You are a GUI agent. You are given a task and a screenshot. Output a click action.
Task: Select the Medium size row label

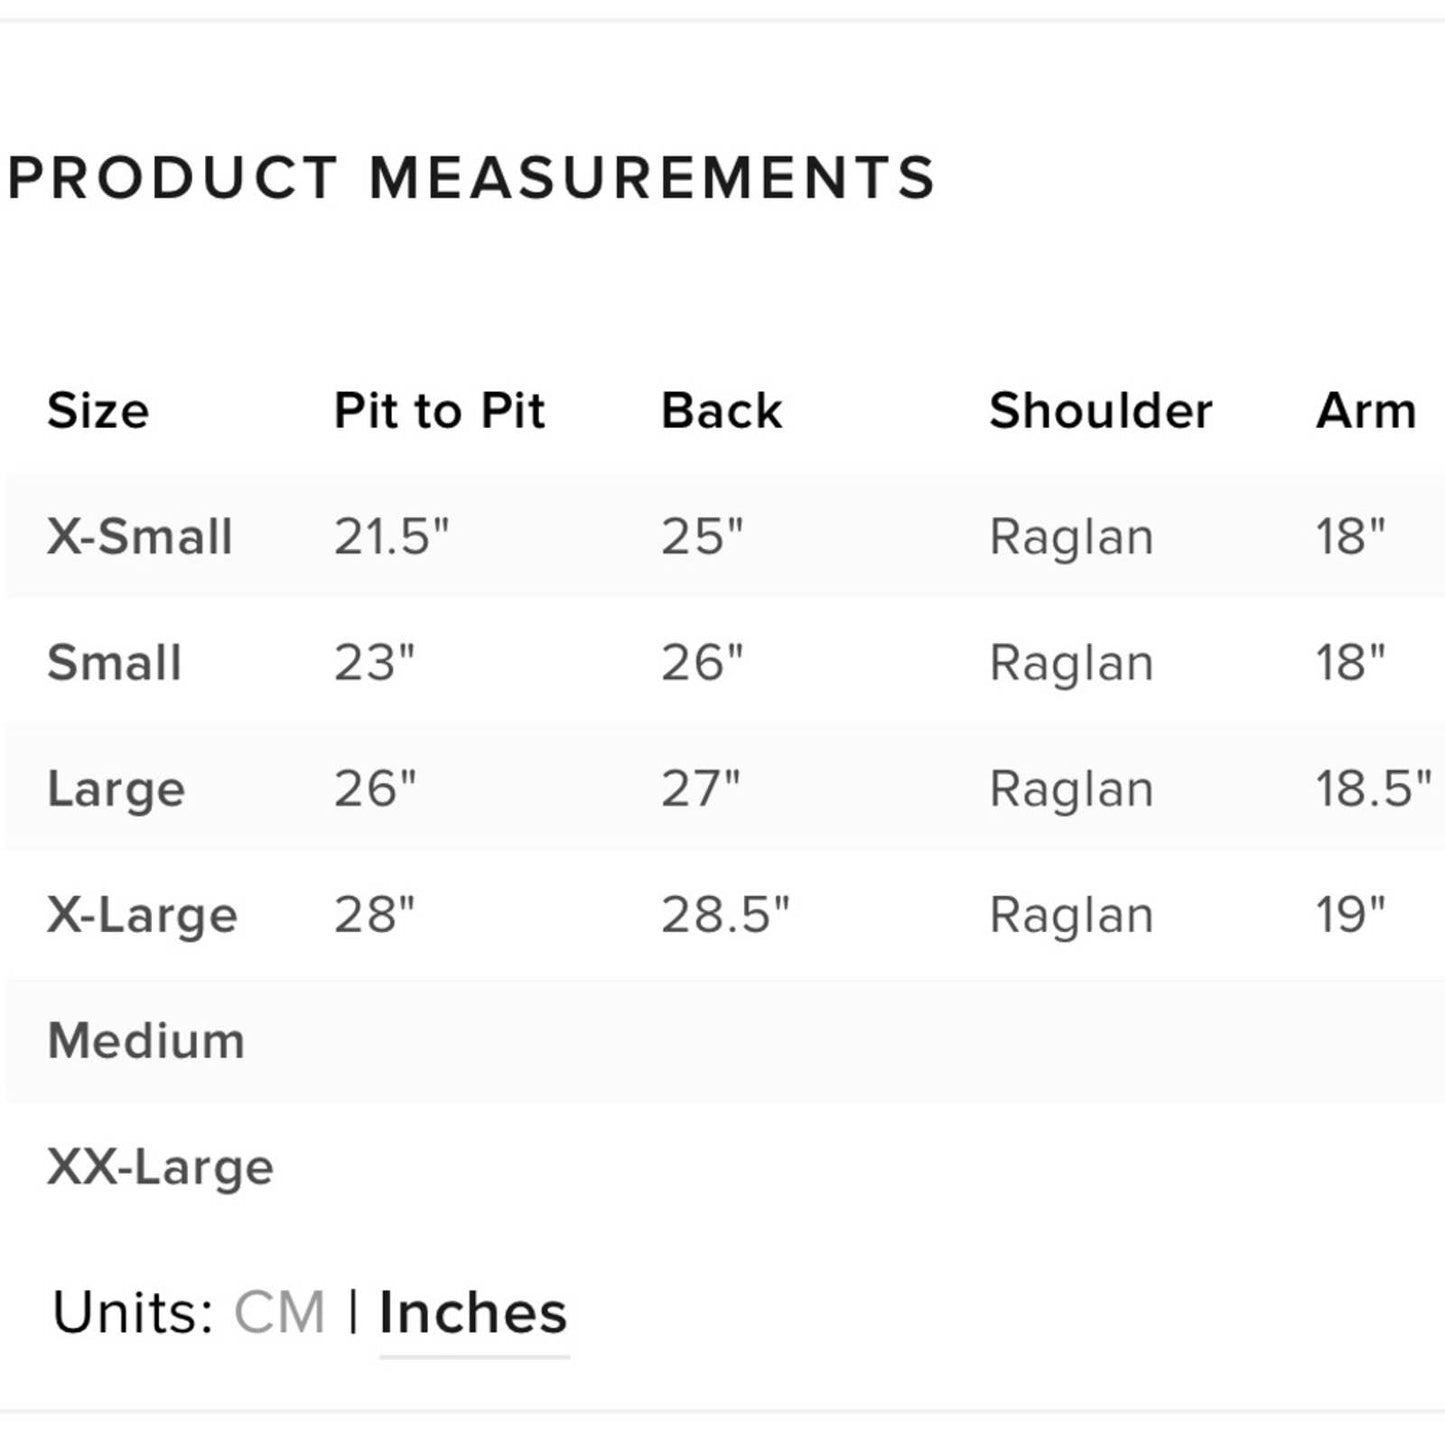pos(146,1041)
